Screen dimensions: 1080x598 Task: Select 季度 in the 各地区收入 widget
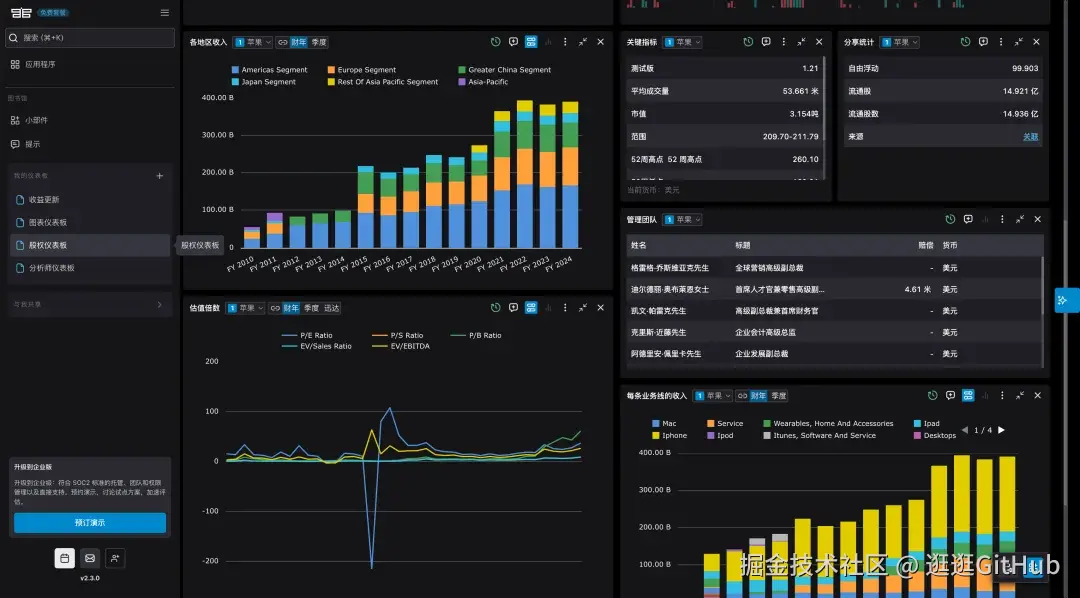[319, 42]
